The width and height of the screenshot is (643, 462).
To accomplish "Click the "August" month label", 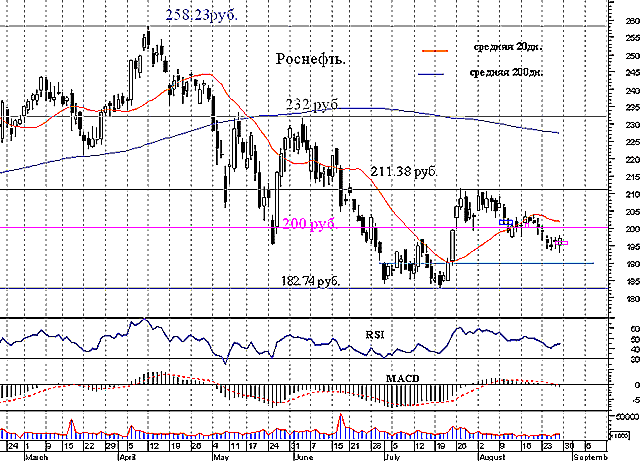I will pos(492,457).
